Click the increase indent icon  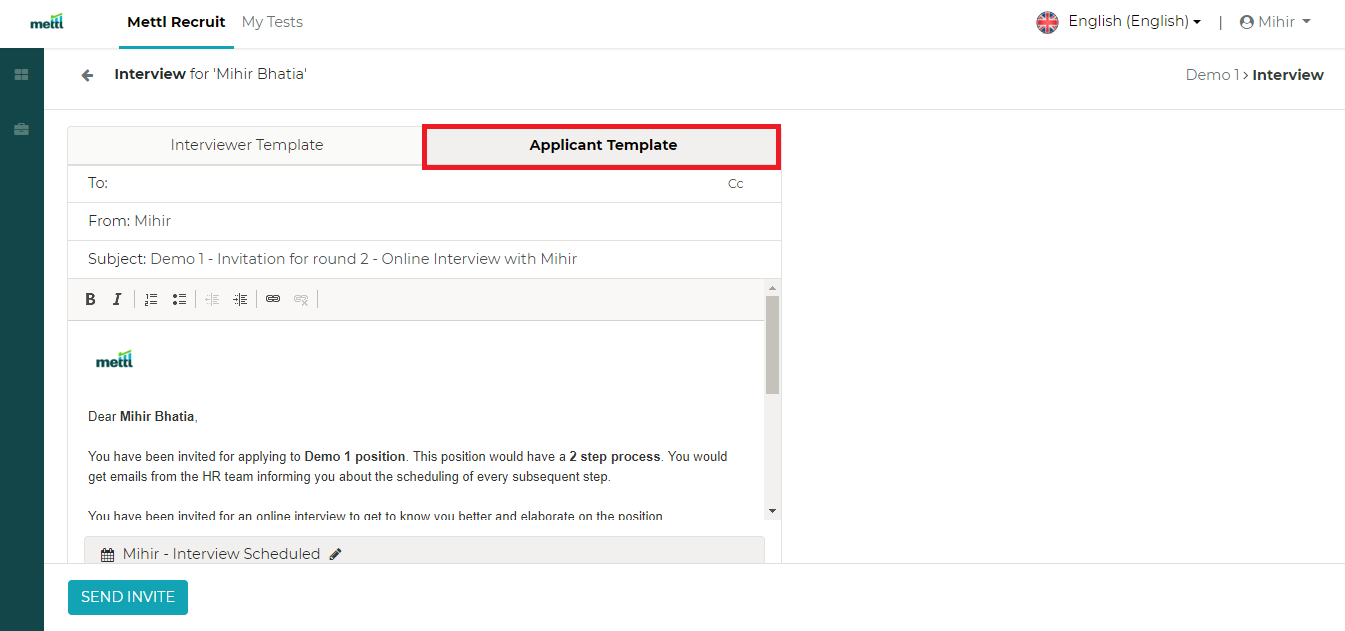pos(240,299)
